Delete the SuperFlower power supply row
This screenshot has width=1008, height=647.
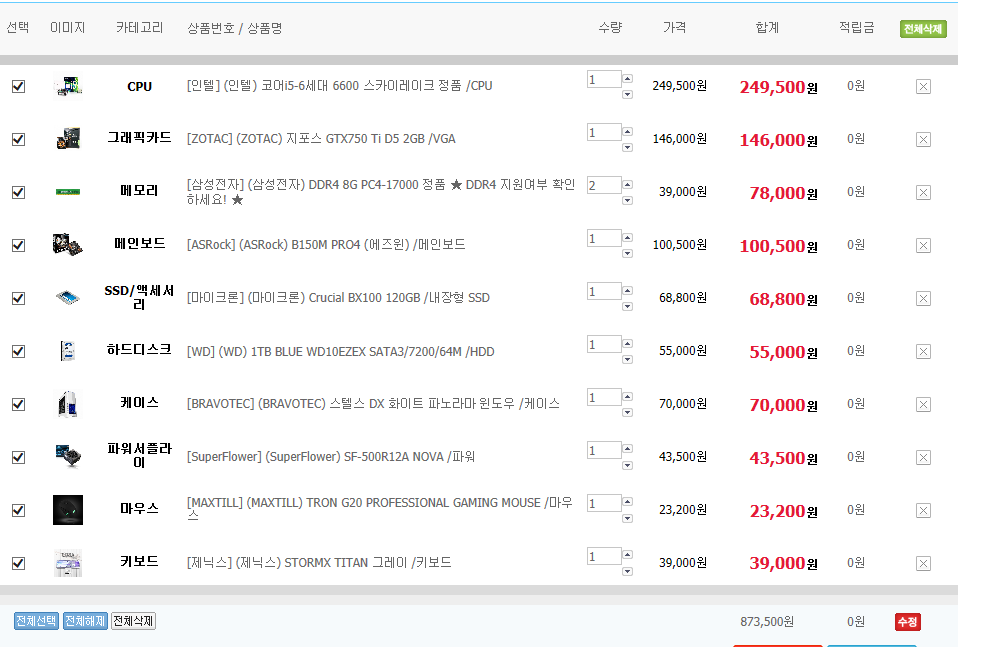pos(923,458)
